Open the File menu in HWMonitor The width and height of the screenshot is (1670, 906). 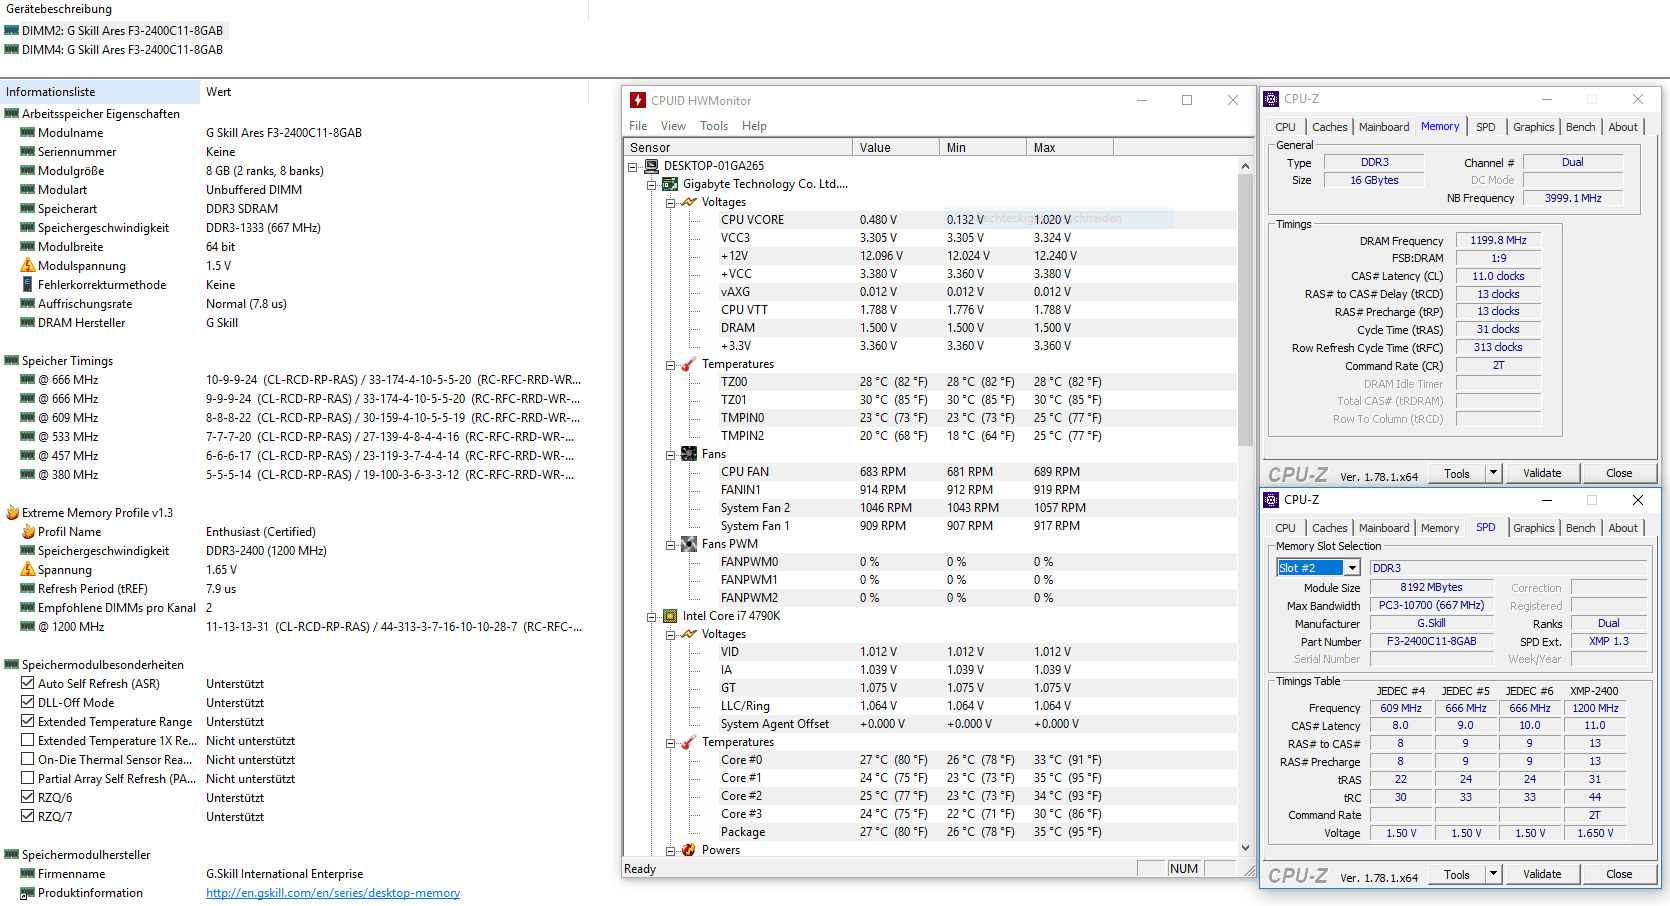(638, 126)
